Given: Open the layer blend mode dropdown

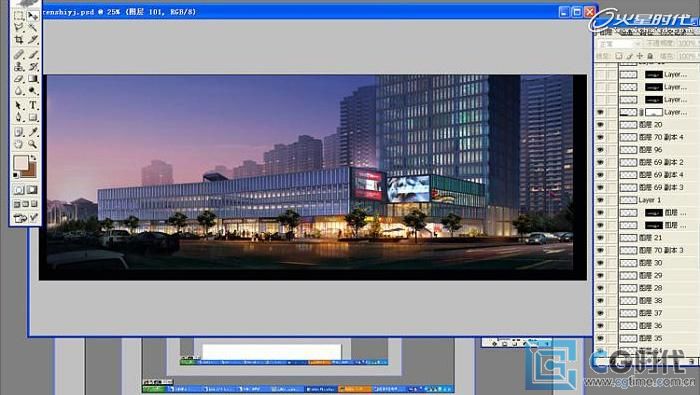Looking at the screenshot, I should [620, 44].
